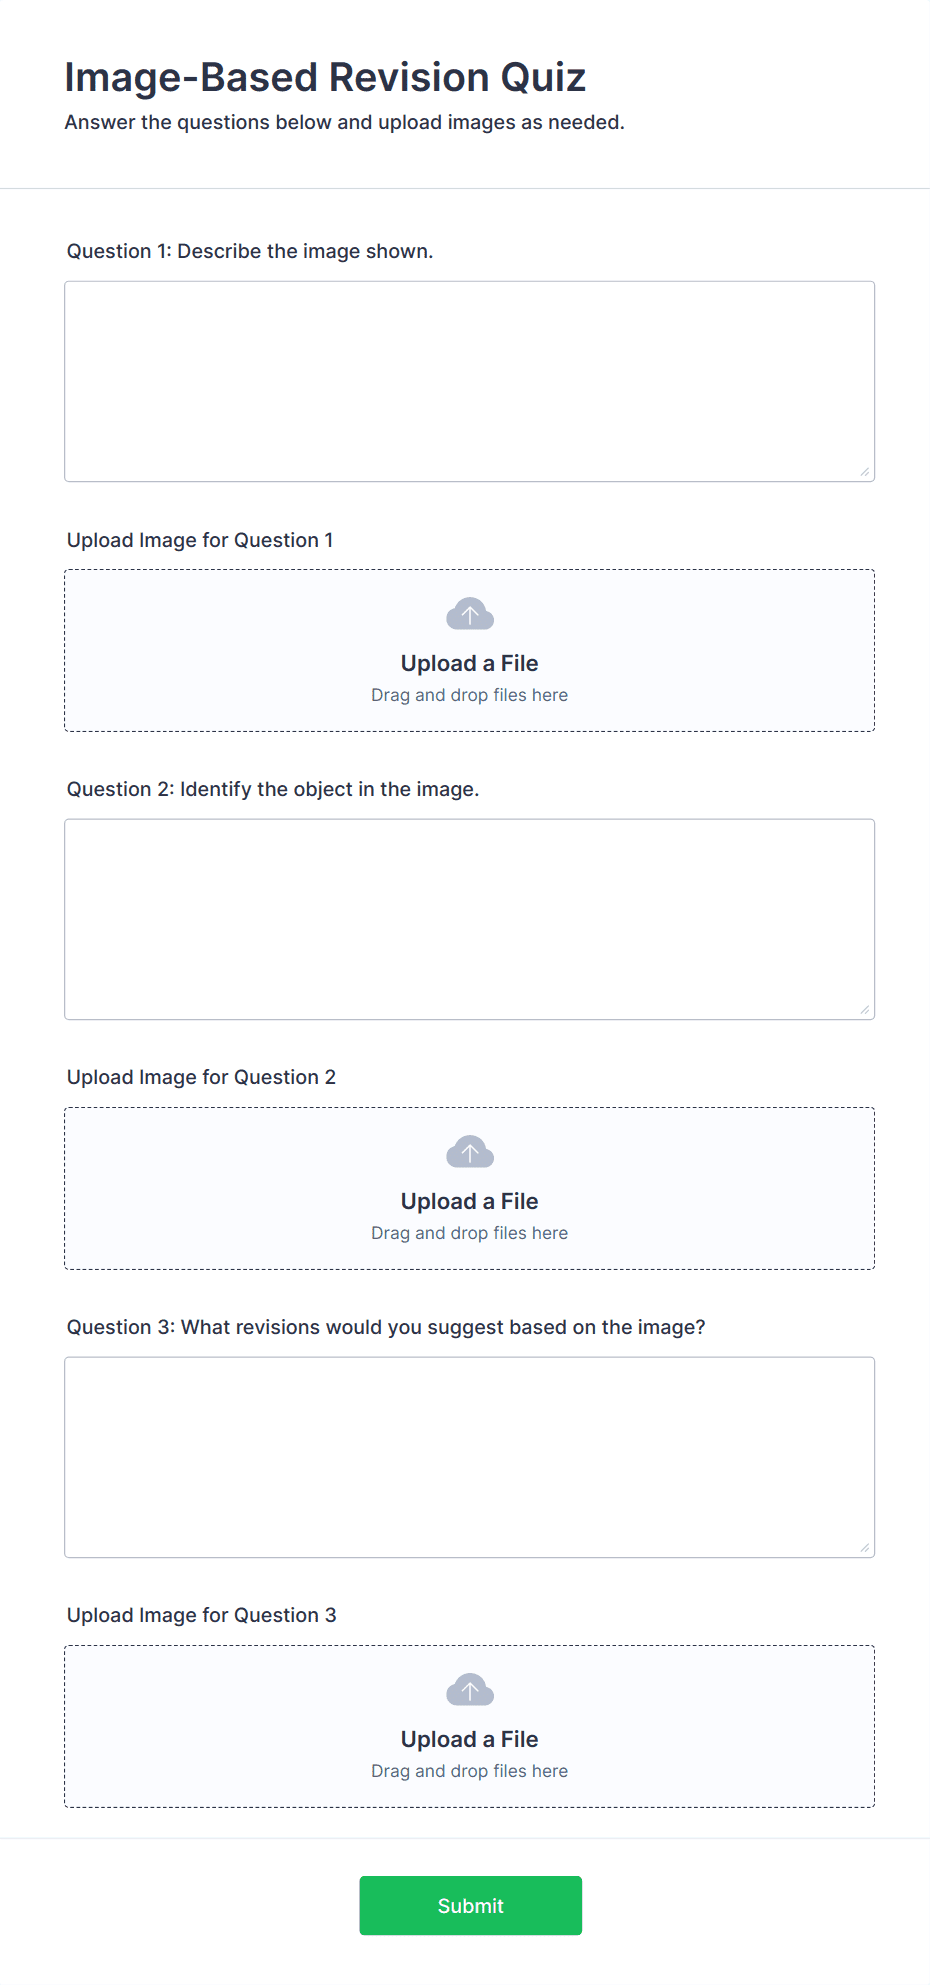Select the Question 2 file upload area
Image resolution: width=930 pixels, height=1985 pixels.
tap(469, 1188)
